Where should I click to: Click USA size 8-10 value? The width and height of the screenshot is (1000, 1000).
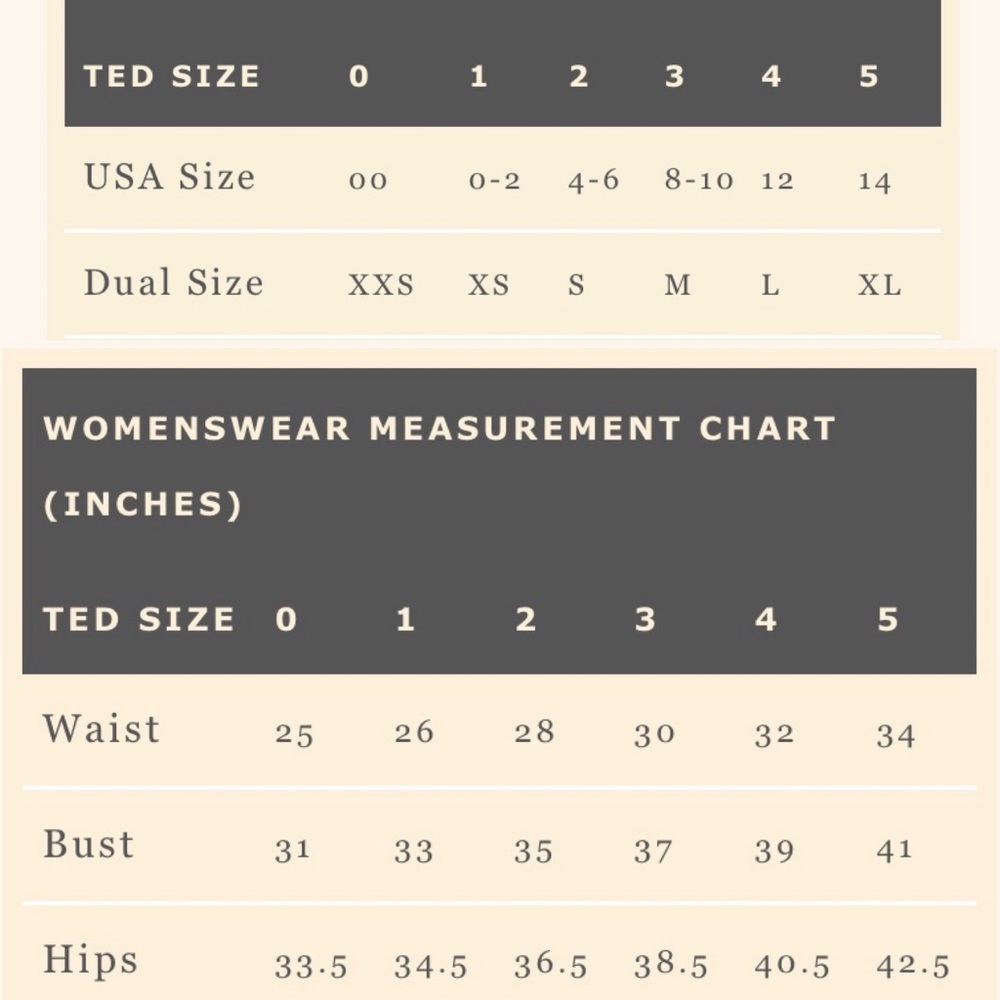coord(698,180)
